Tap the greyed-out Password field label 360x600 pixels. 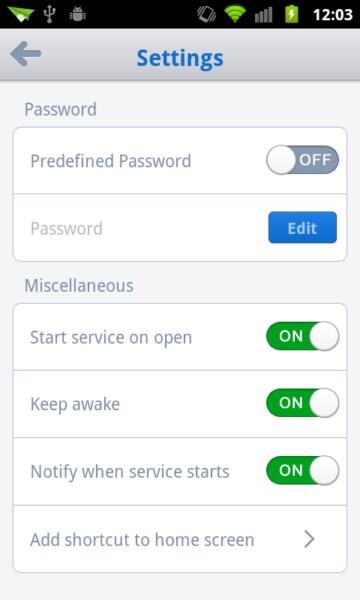[x=67, y=229]
